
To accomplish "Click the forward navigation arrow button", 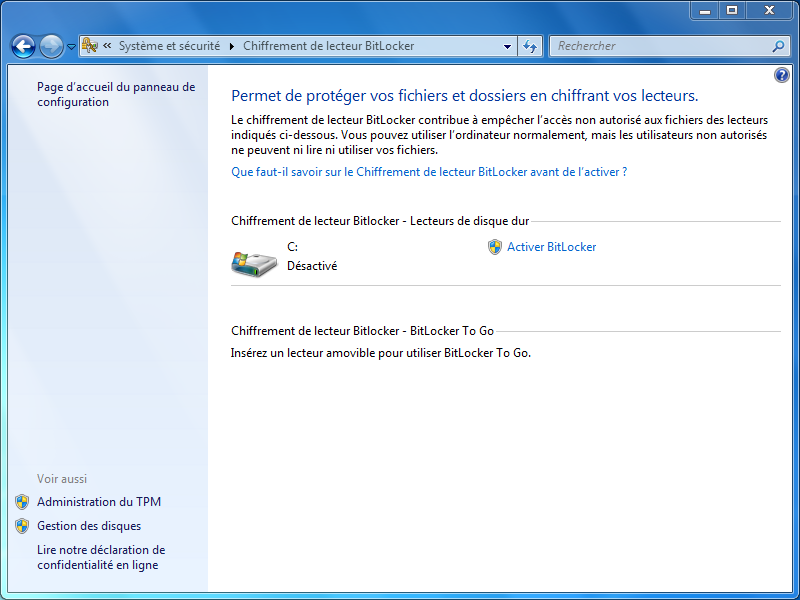I will (51, 46).
